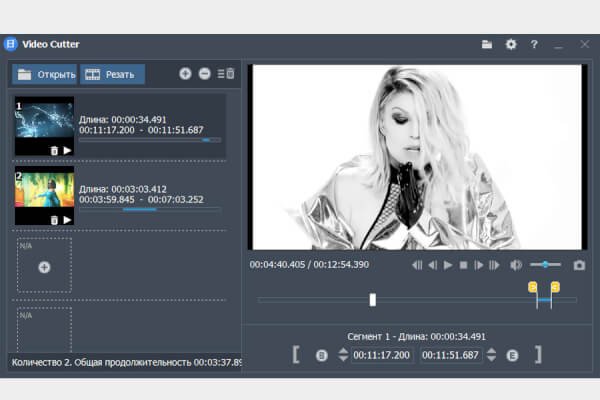
Task: Set segment end with right bracket
Action: coord(538,354)
